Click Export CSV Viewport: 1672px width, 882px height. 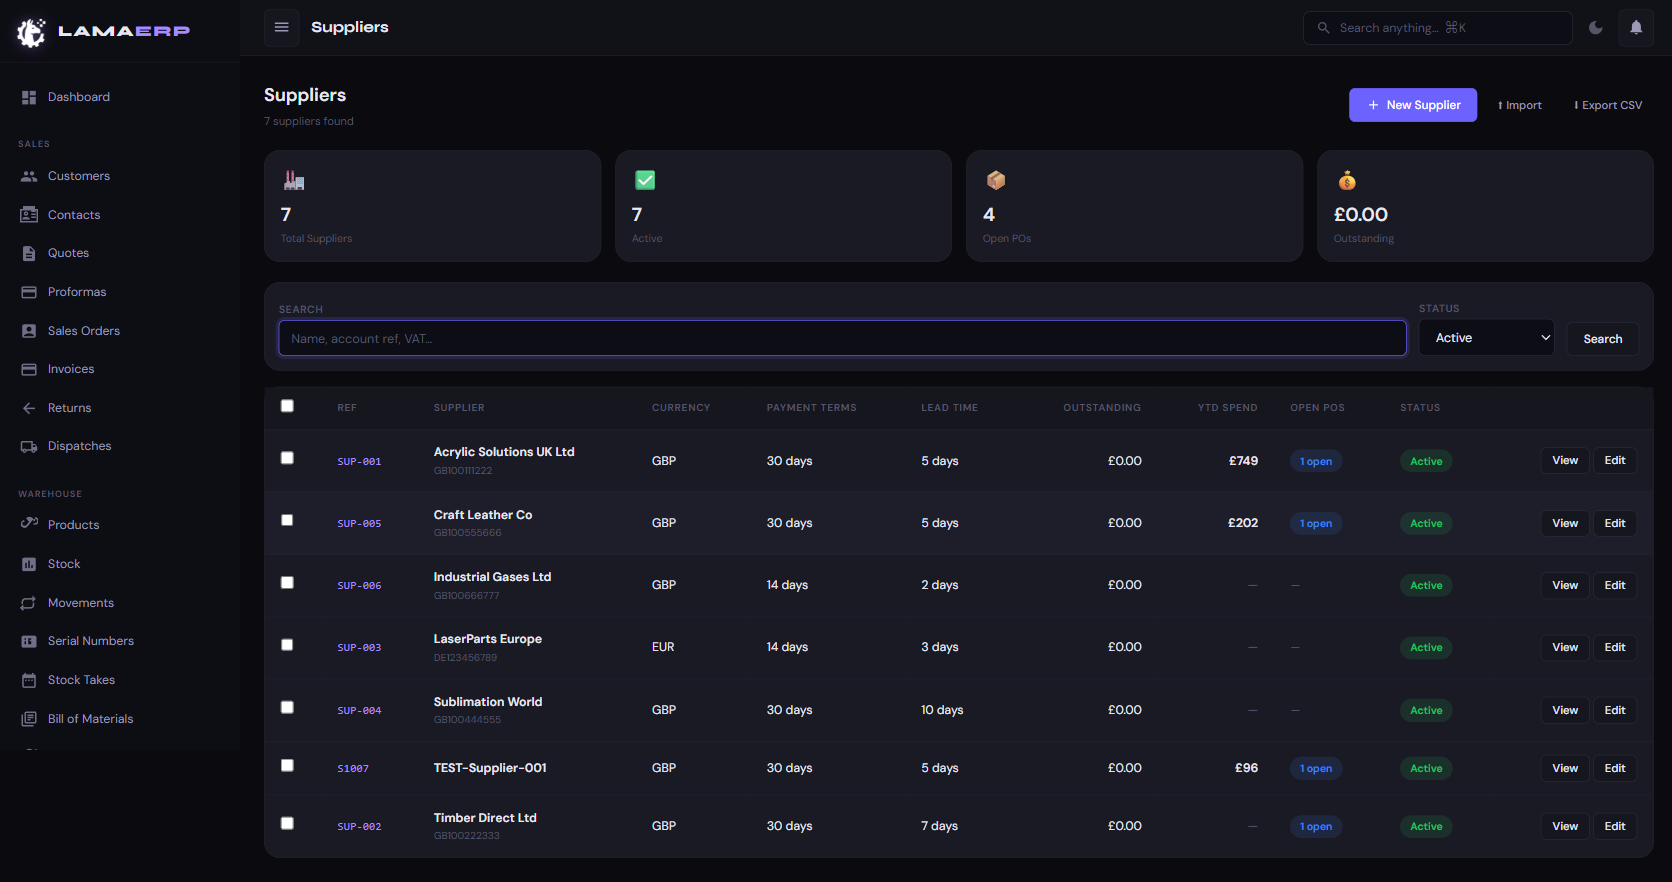1608,105
